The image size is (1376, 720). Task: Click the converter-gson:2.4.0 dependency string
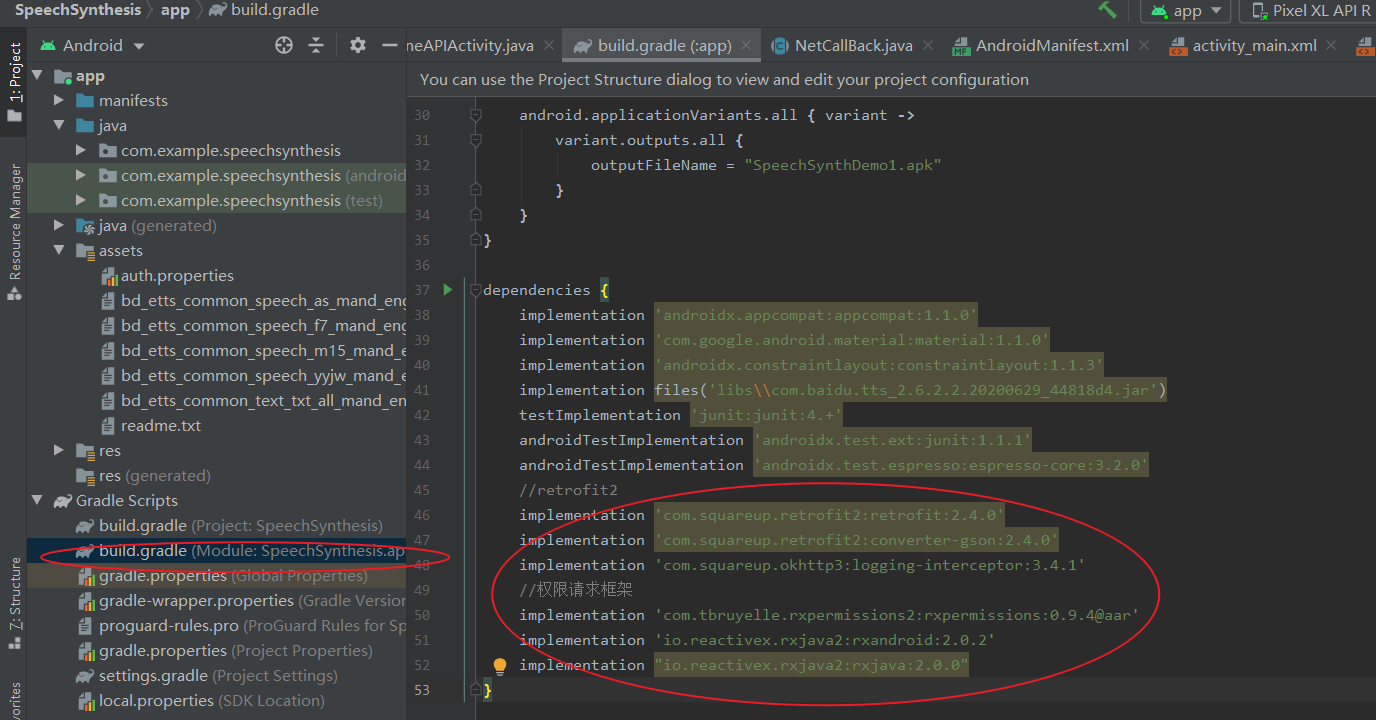856,540
